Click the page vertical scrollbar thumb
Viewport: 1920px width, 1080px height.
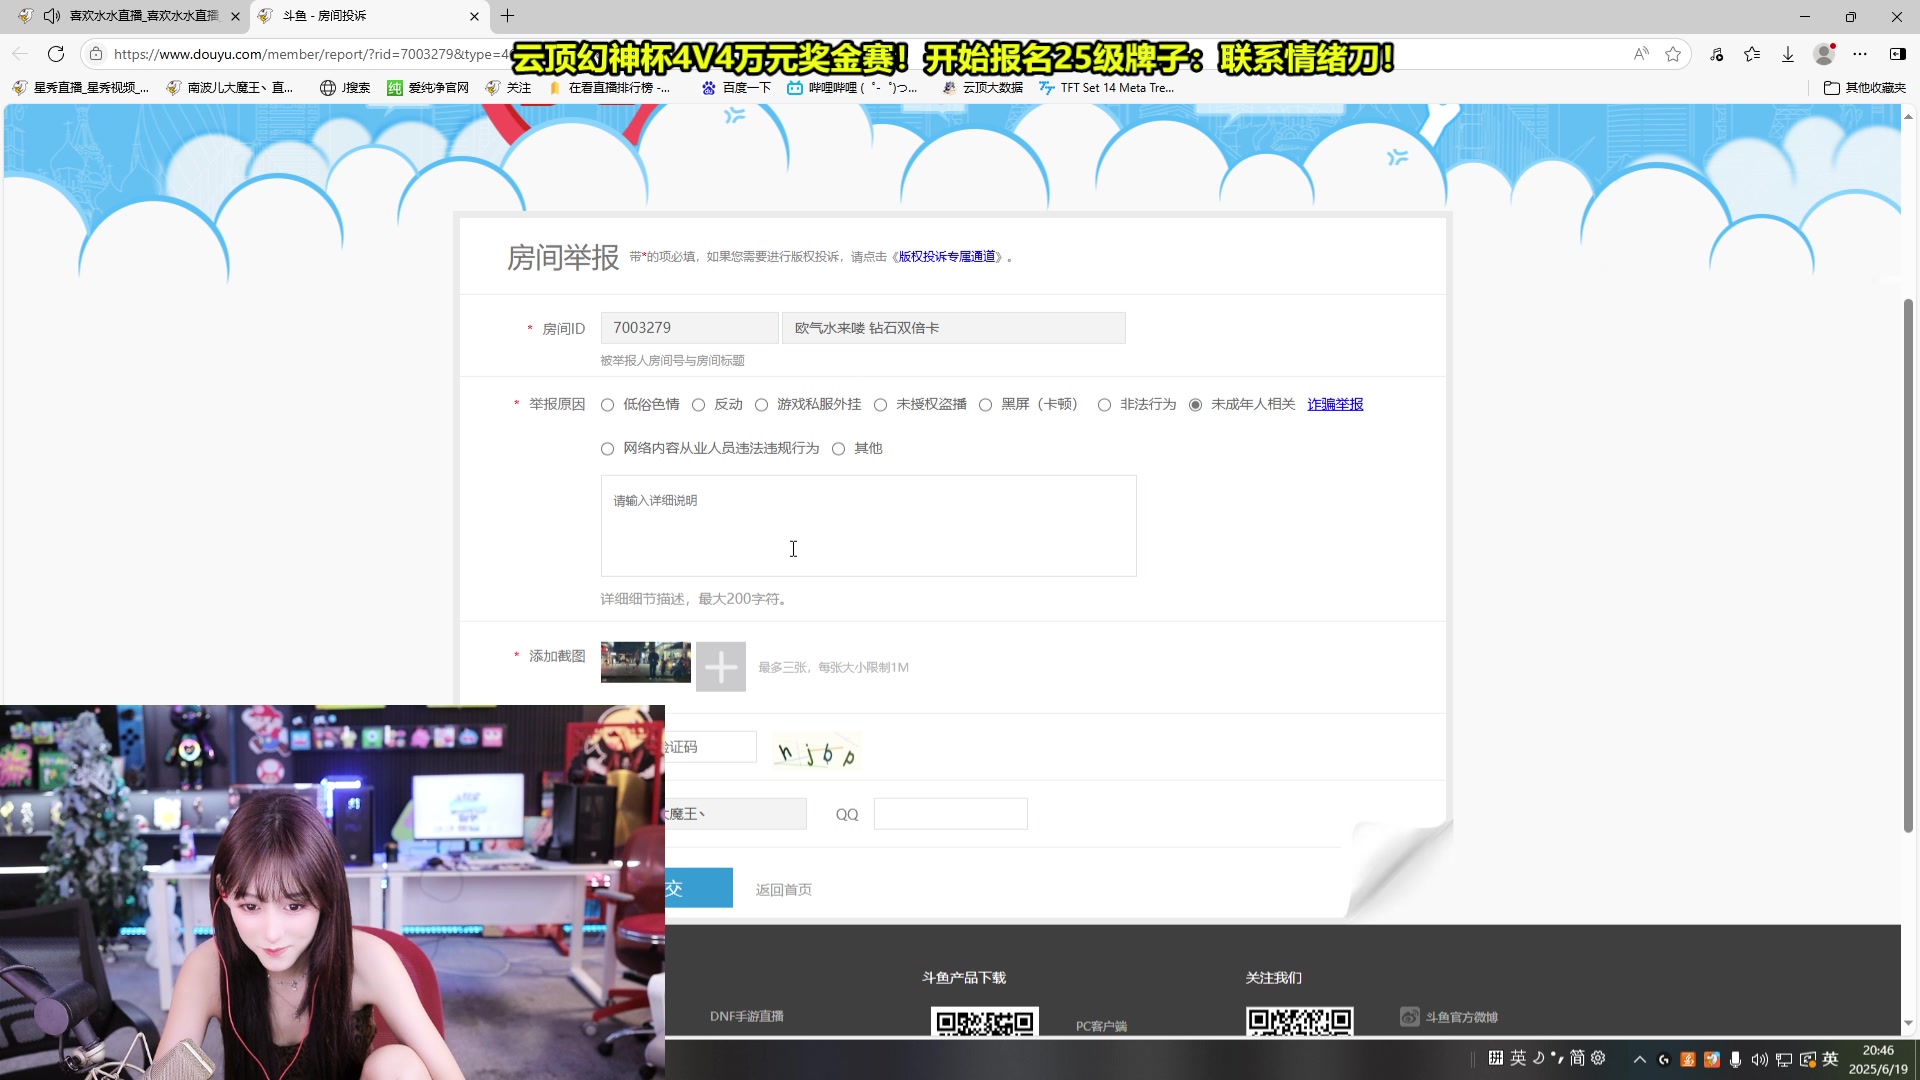(1908, 565)
